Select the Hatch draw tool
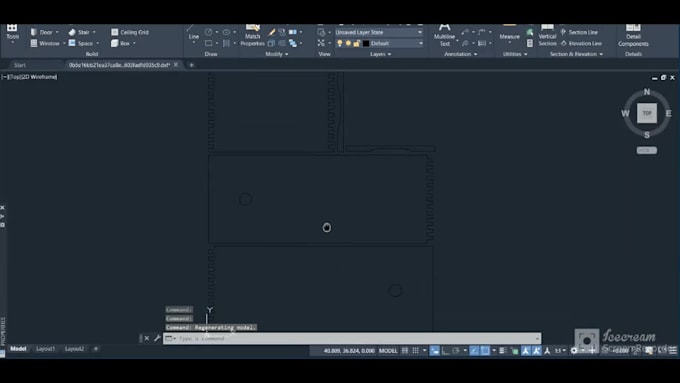The image size is (680, 383). pyautogui.click(x=226, y=43)
